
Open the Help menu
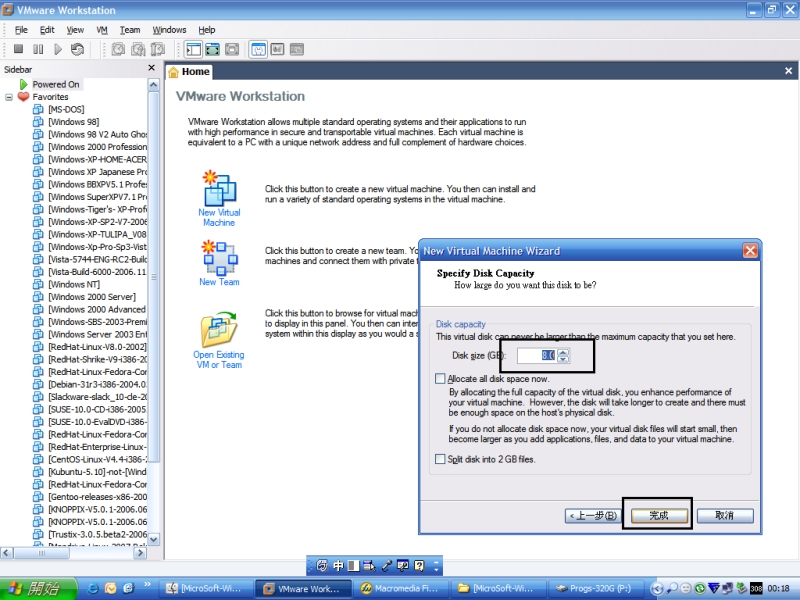coord(207,30)
